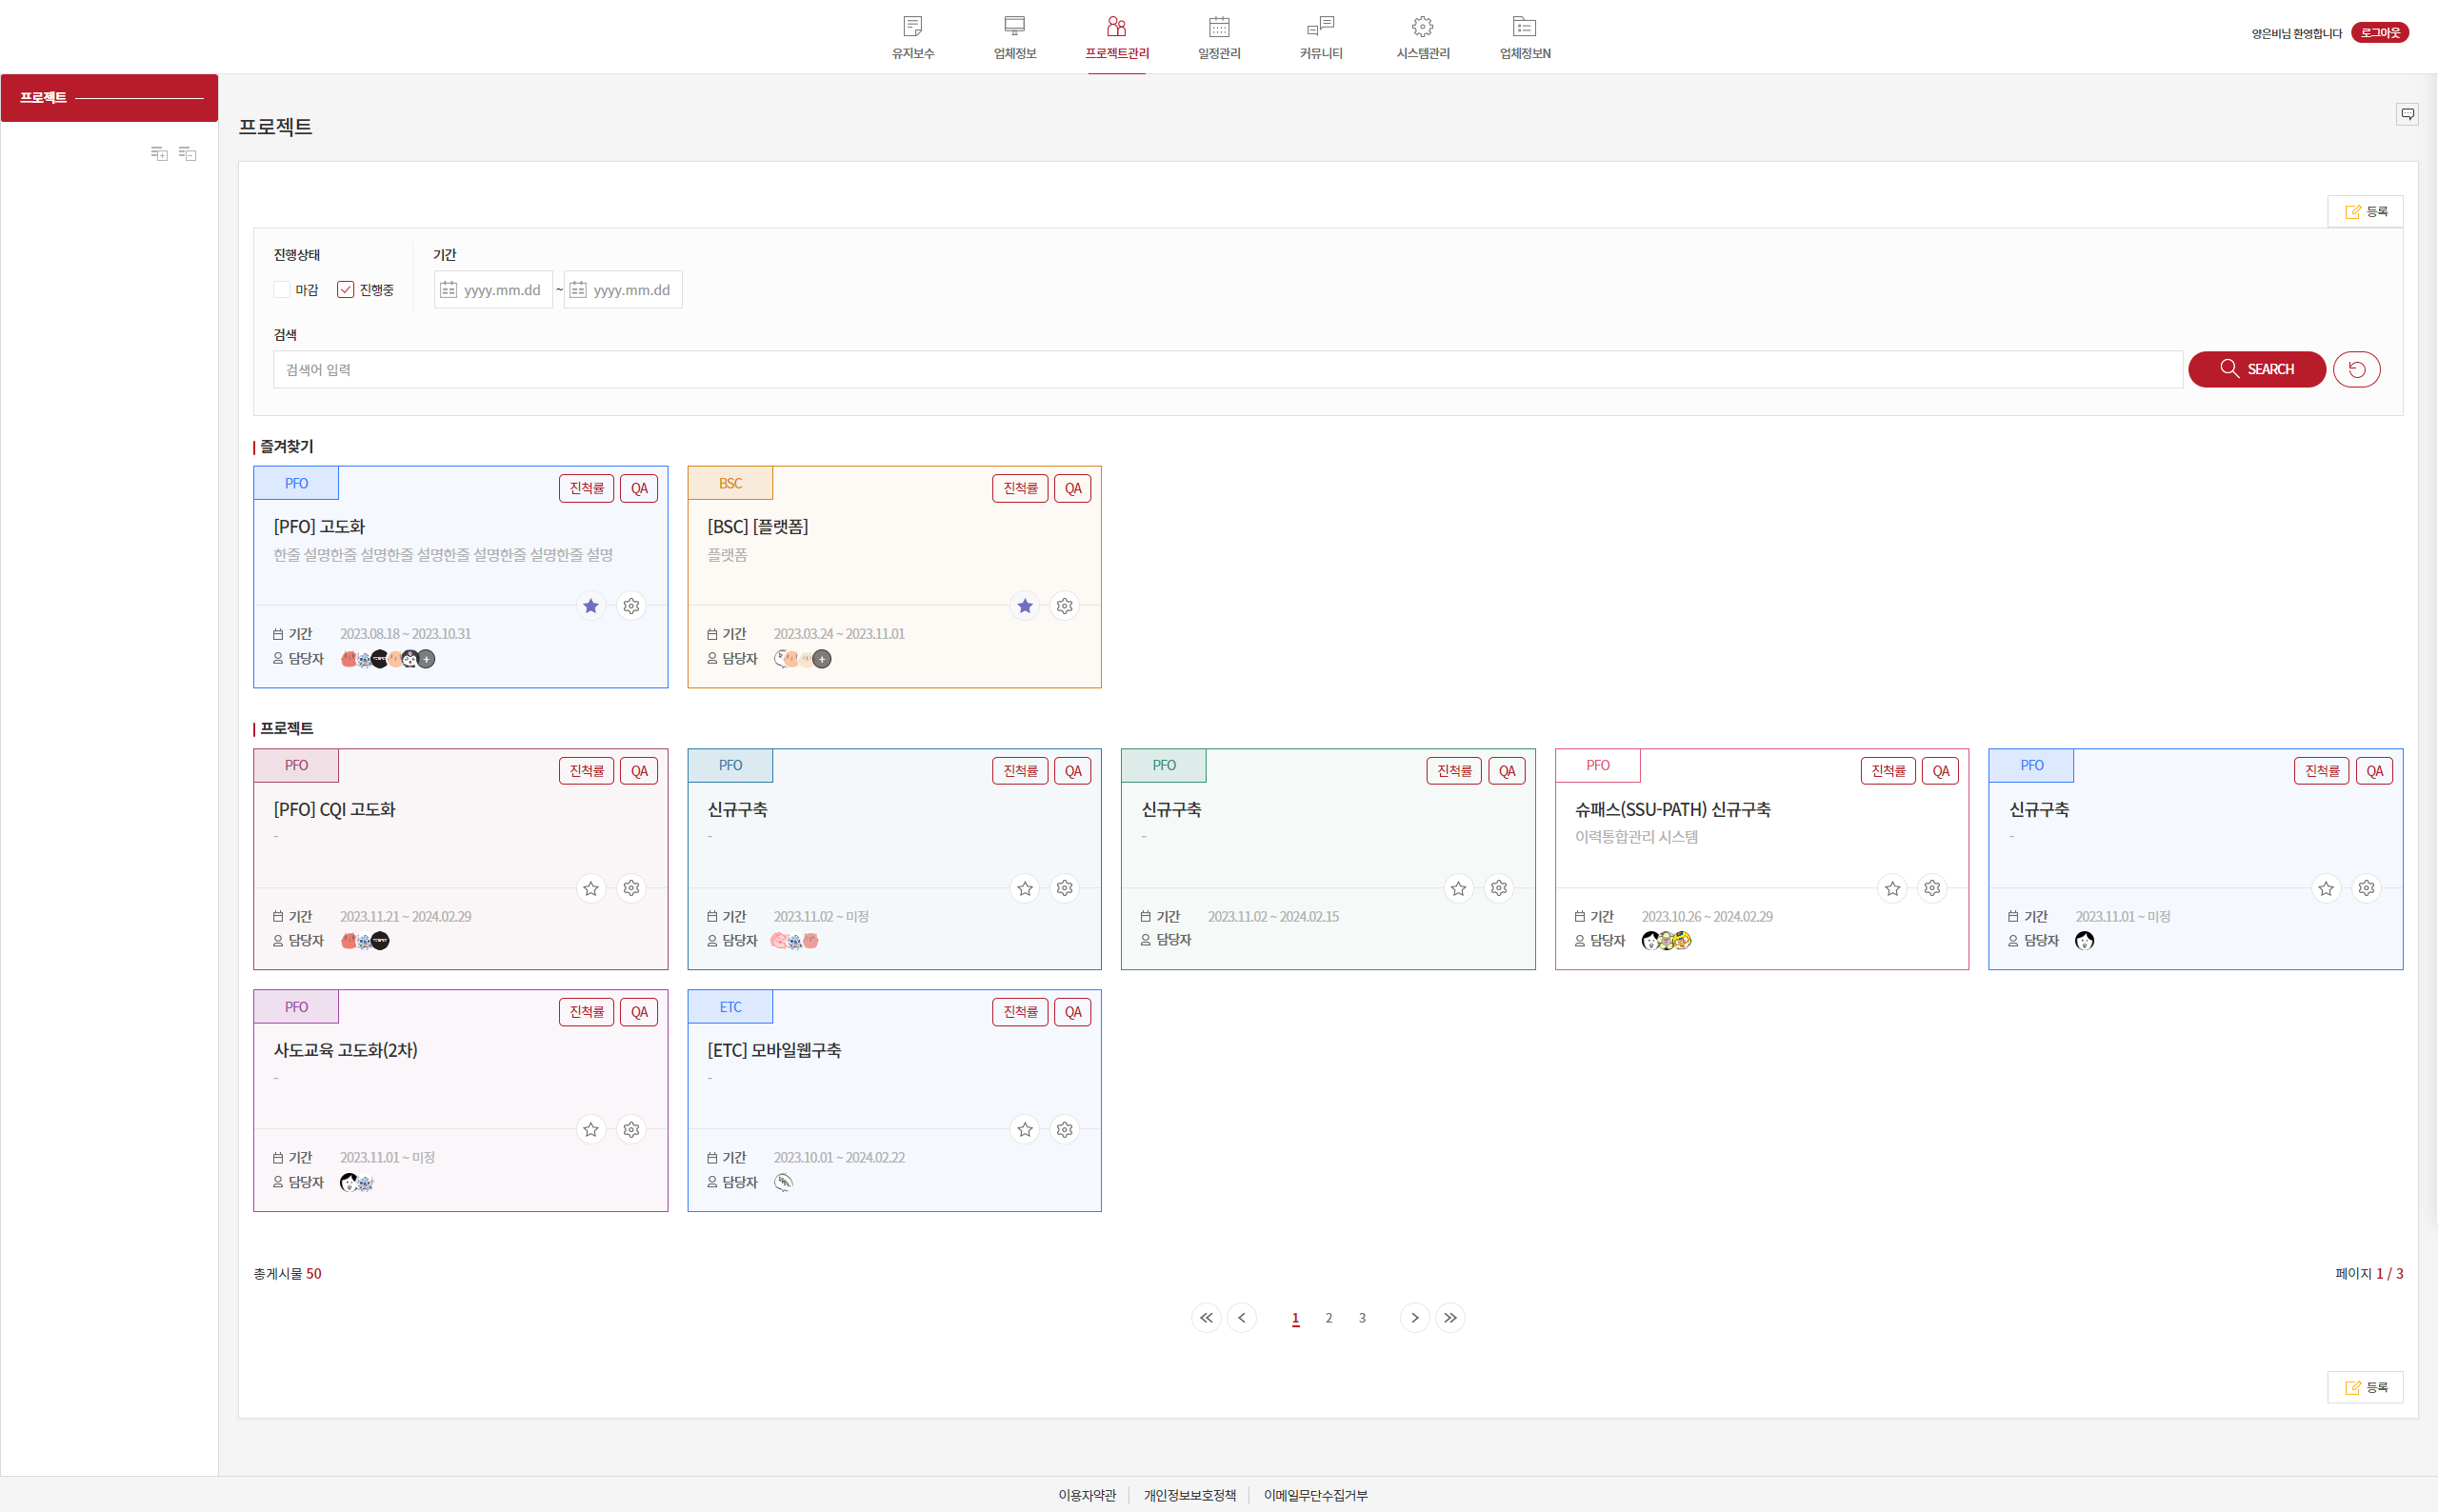
Task: Open settings gear on 사도교육 고도화(2차) card
Action: click(631, 1130)
